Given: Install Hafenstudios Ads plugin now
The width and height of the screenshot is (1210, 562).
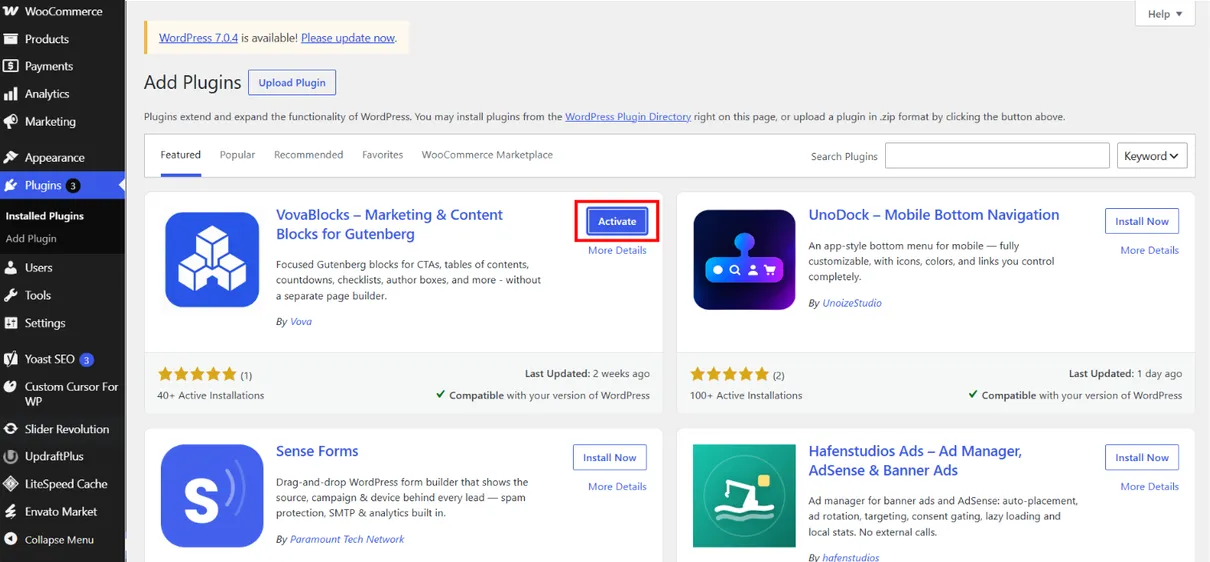Looking at the screenshot, I should [x=1142, y=458].
